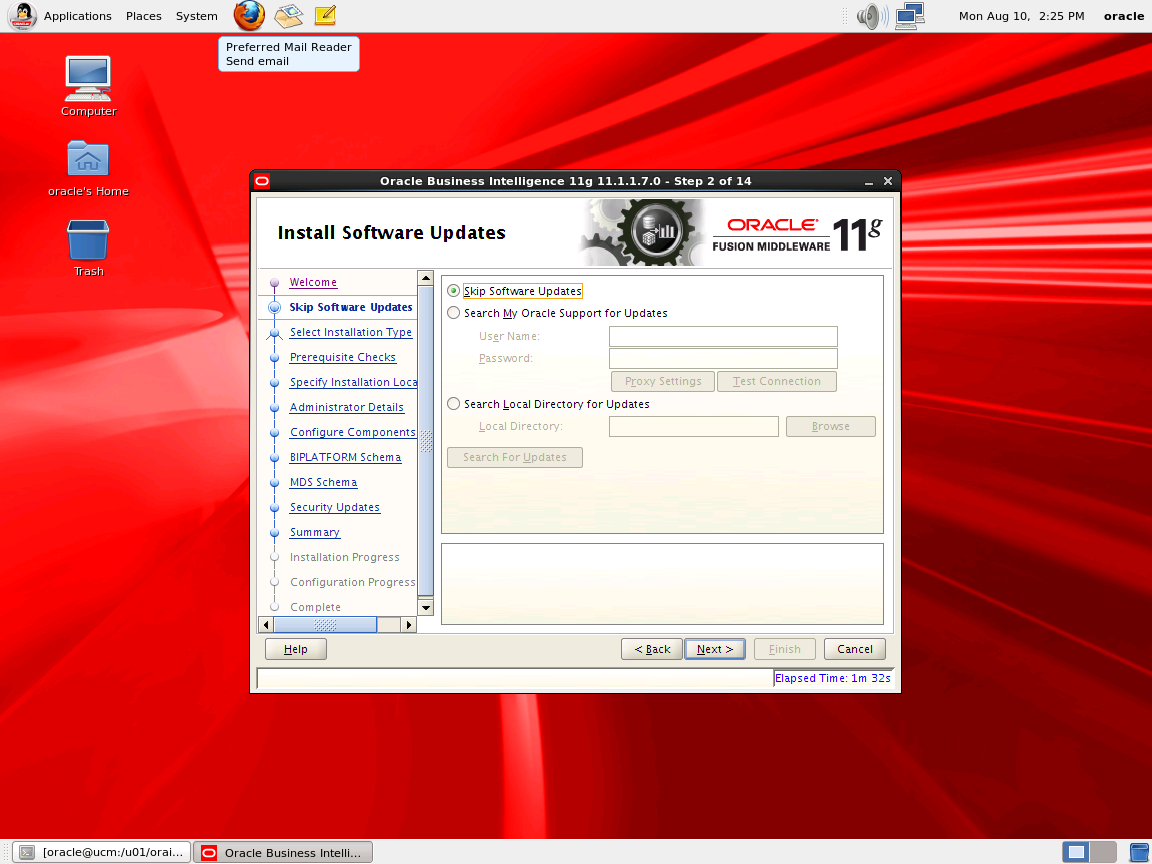Viewport: 1152px width, 864px height.
Task: Click the Browse button
Action: tap(830, 426)
